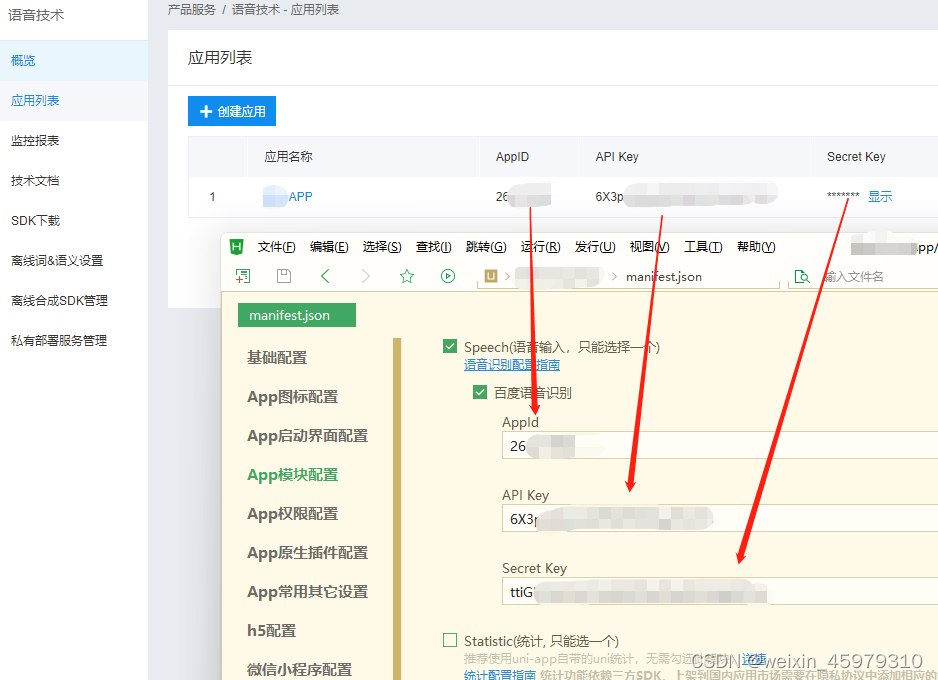The width and height of the screenshot is (938, 680).
Task: Disable the 百度语音识别 checkbox
Action: (x=479, y=393)
